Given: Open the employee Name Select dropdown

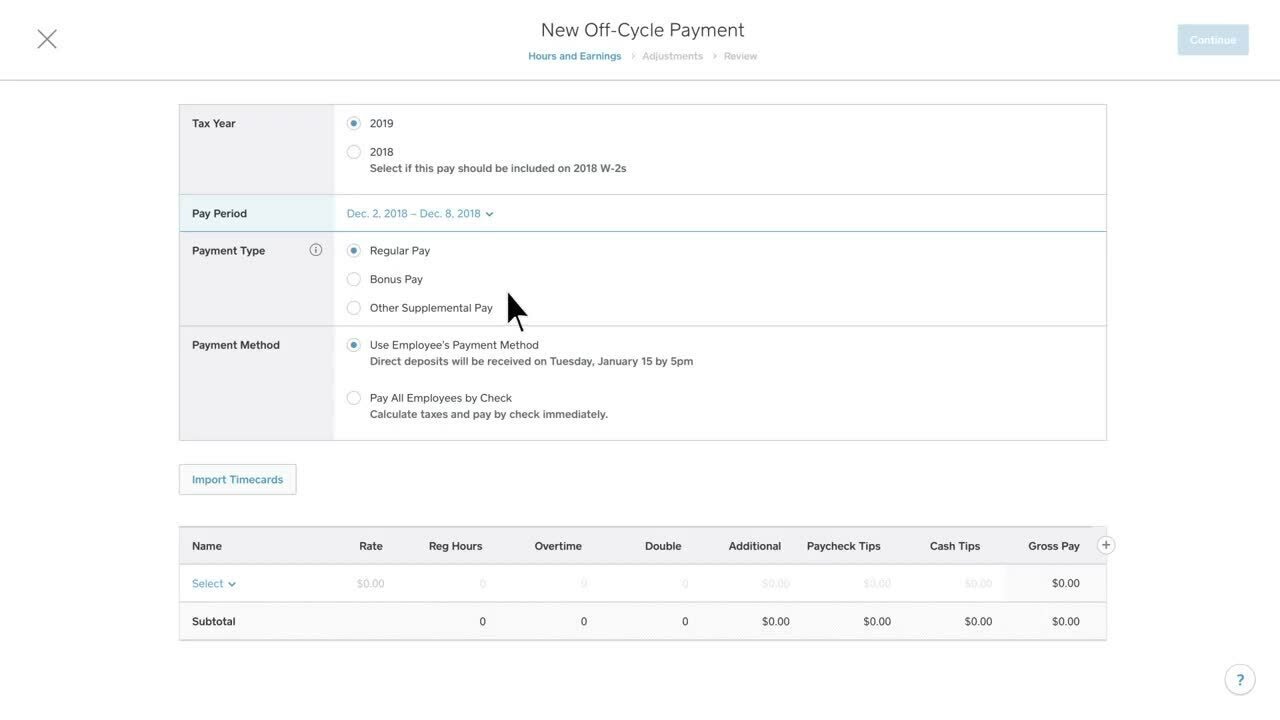Looking at the screenshot, I should click(214, 584).
